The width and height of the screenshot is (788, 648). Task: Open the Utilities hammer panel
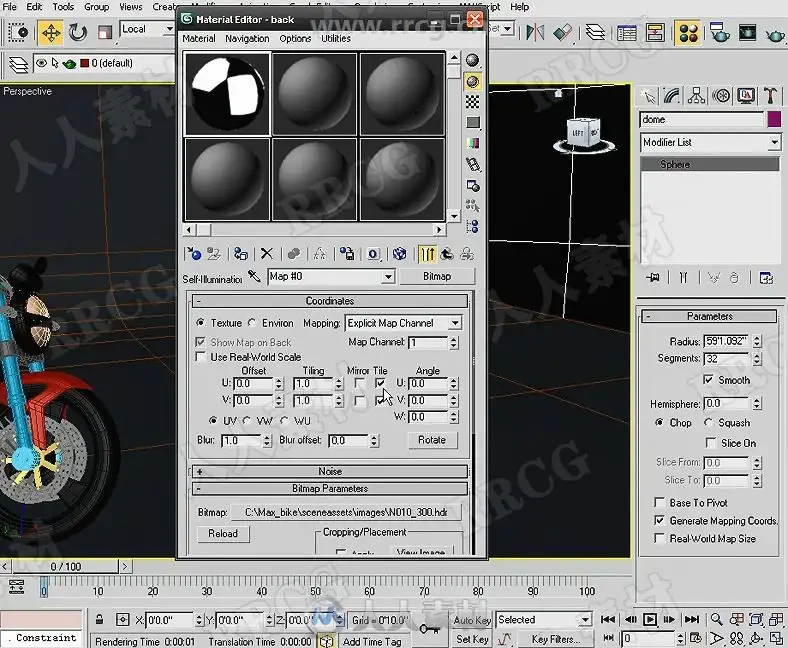coord(770,96)
